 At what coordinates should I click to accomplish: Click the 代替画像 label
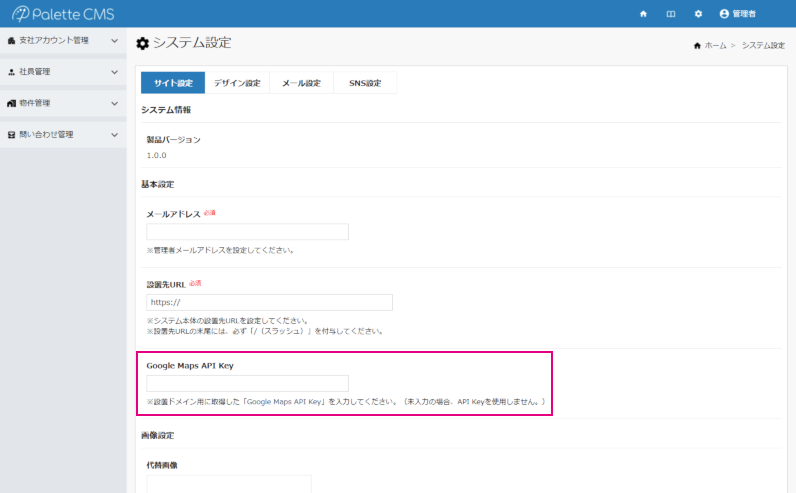(162, 465)
